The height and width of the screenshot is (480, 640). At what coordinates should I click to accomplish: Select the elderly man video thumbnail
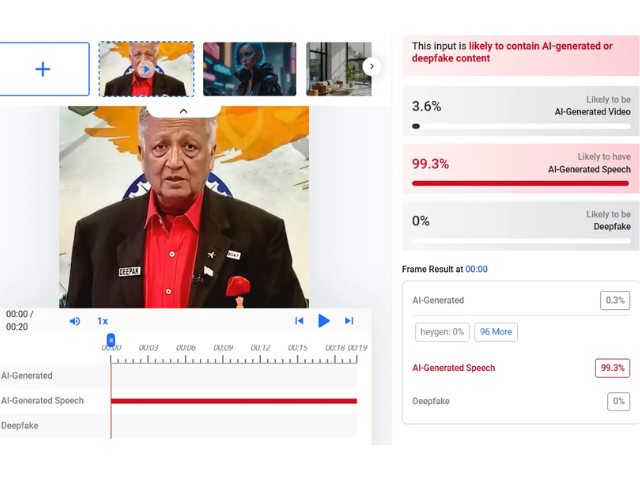tap(146, 69)
